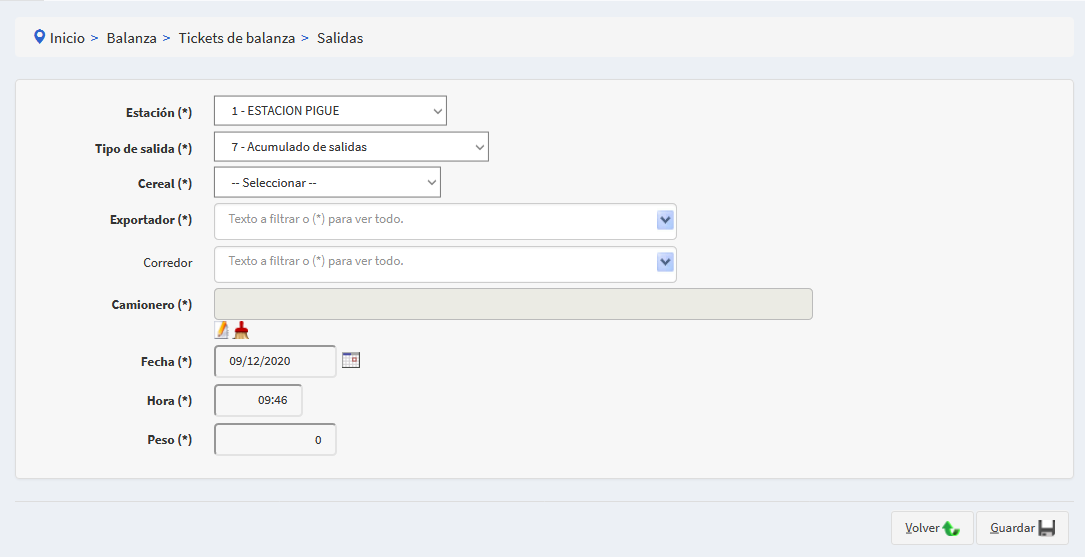The width and height of the screenshot is (1085, 557).
Task: Select the Camionero field
Action: 513,304
